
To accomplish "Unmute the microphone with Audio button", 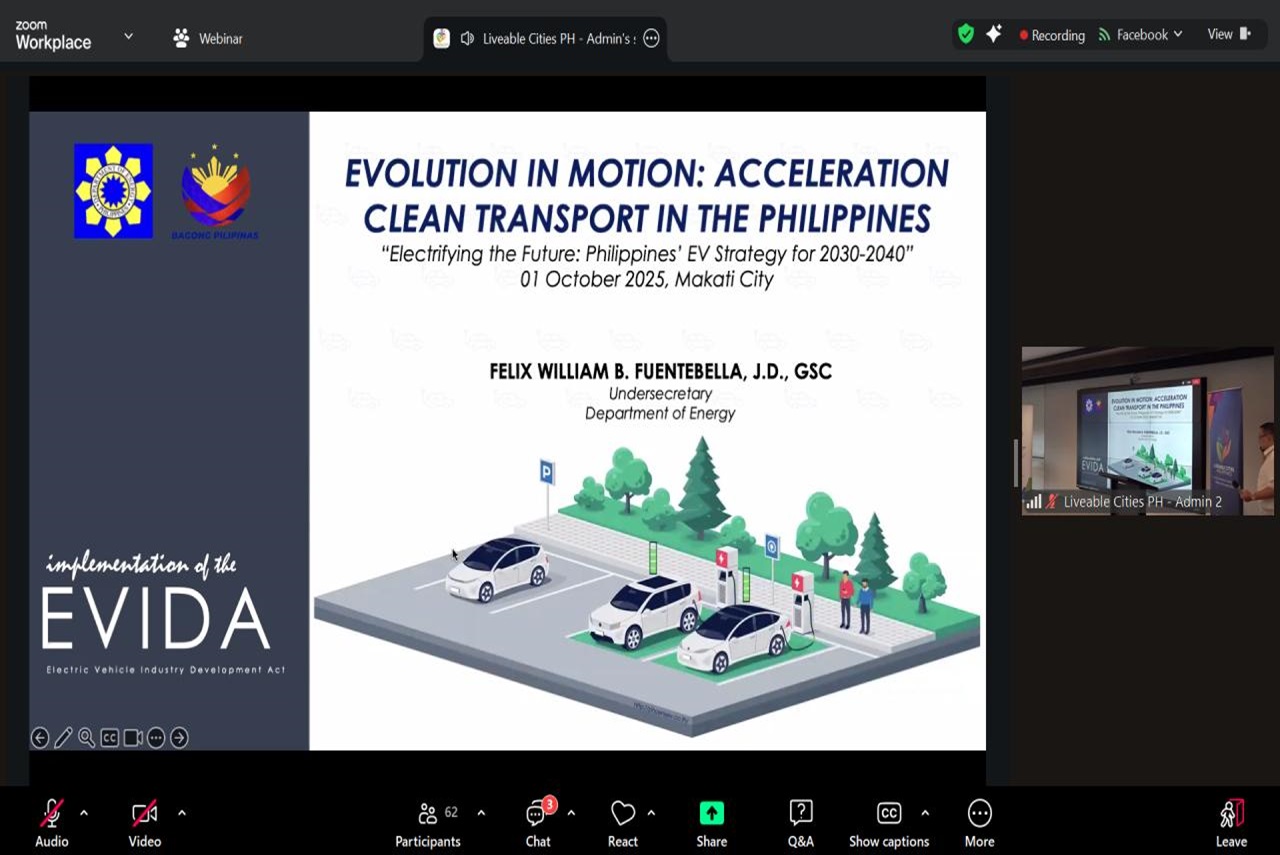I will pos(52,824).
